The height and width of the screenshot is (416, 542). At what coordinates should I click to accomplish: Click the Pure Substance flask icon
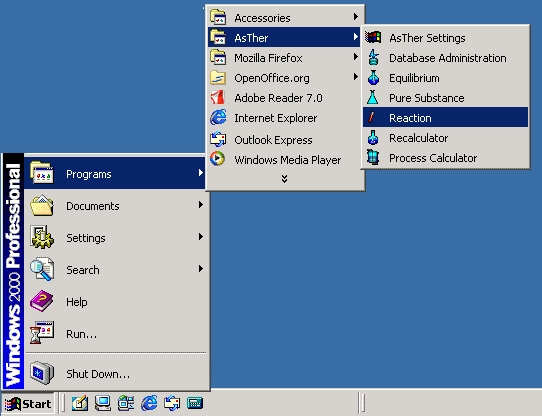tap(373, 98)
